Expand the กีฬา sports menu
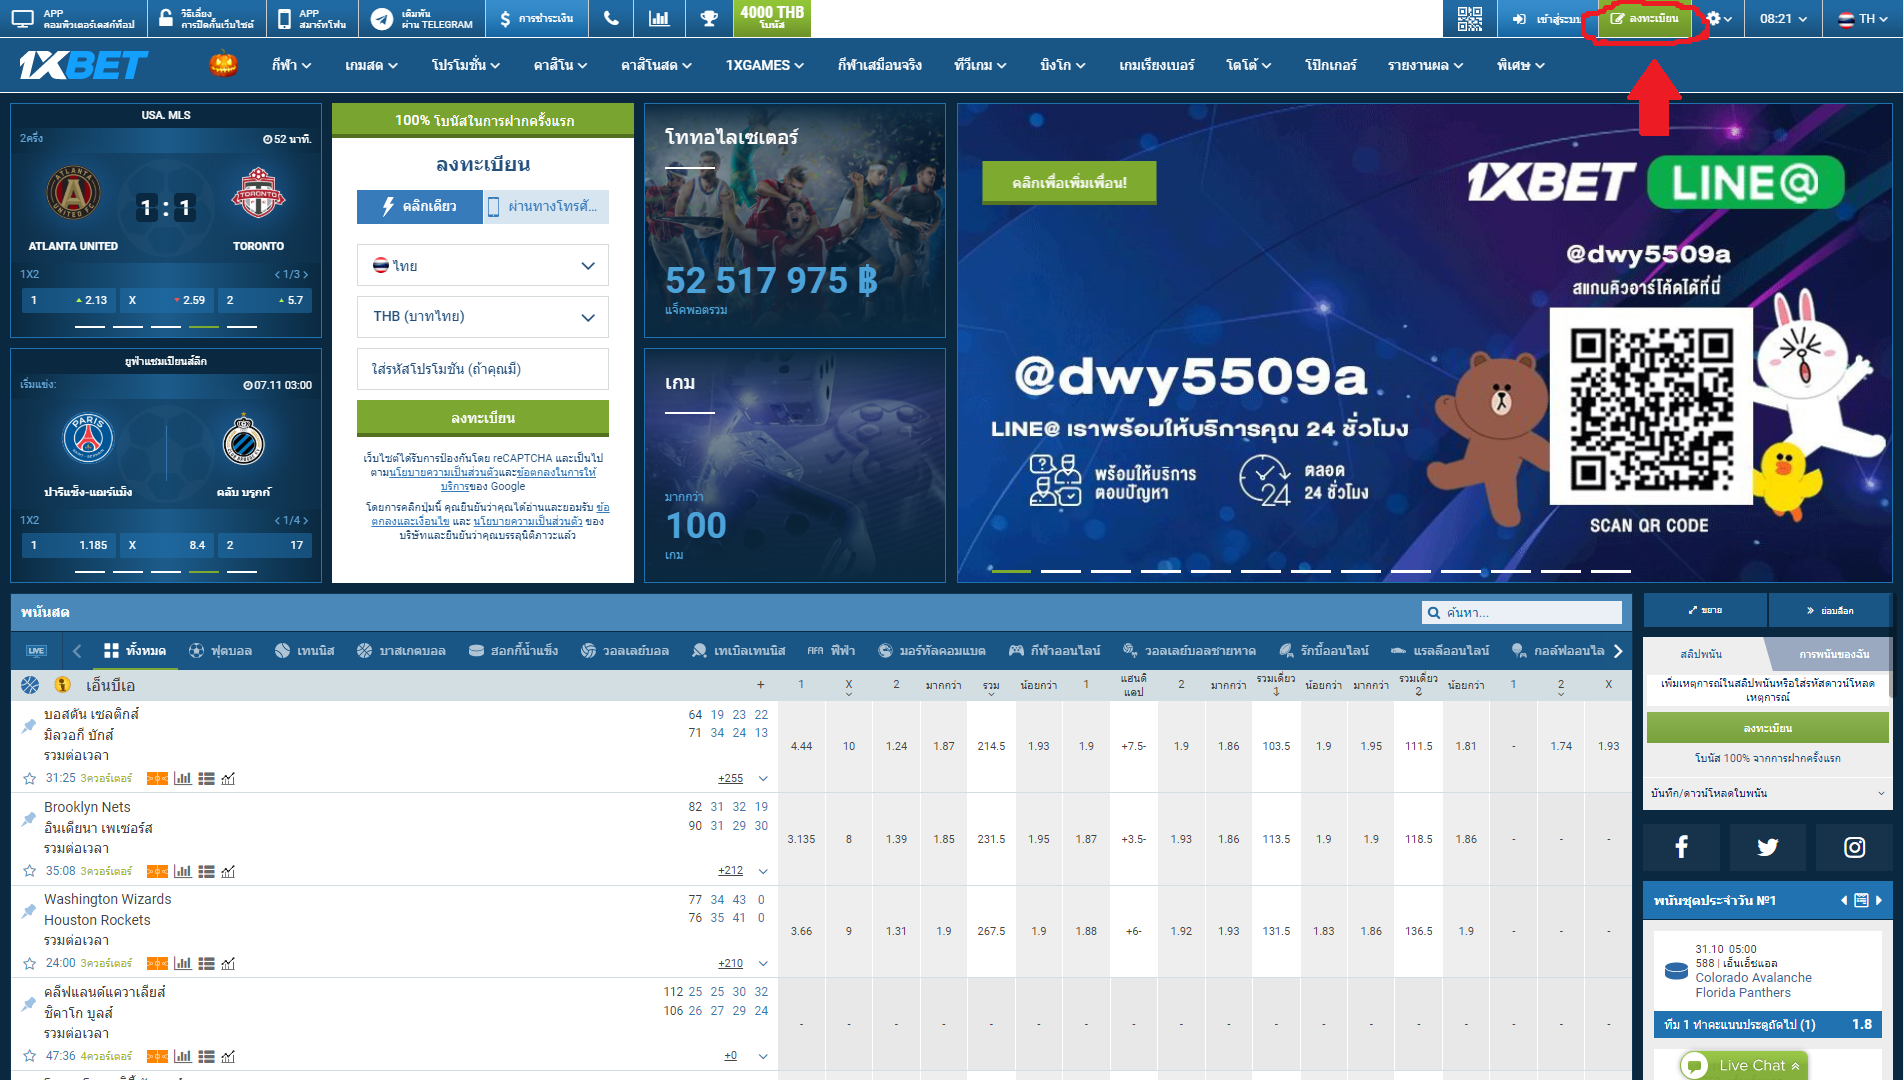Image resolution: width=1904 pixels, height=1080 pixels. point(291,65)
